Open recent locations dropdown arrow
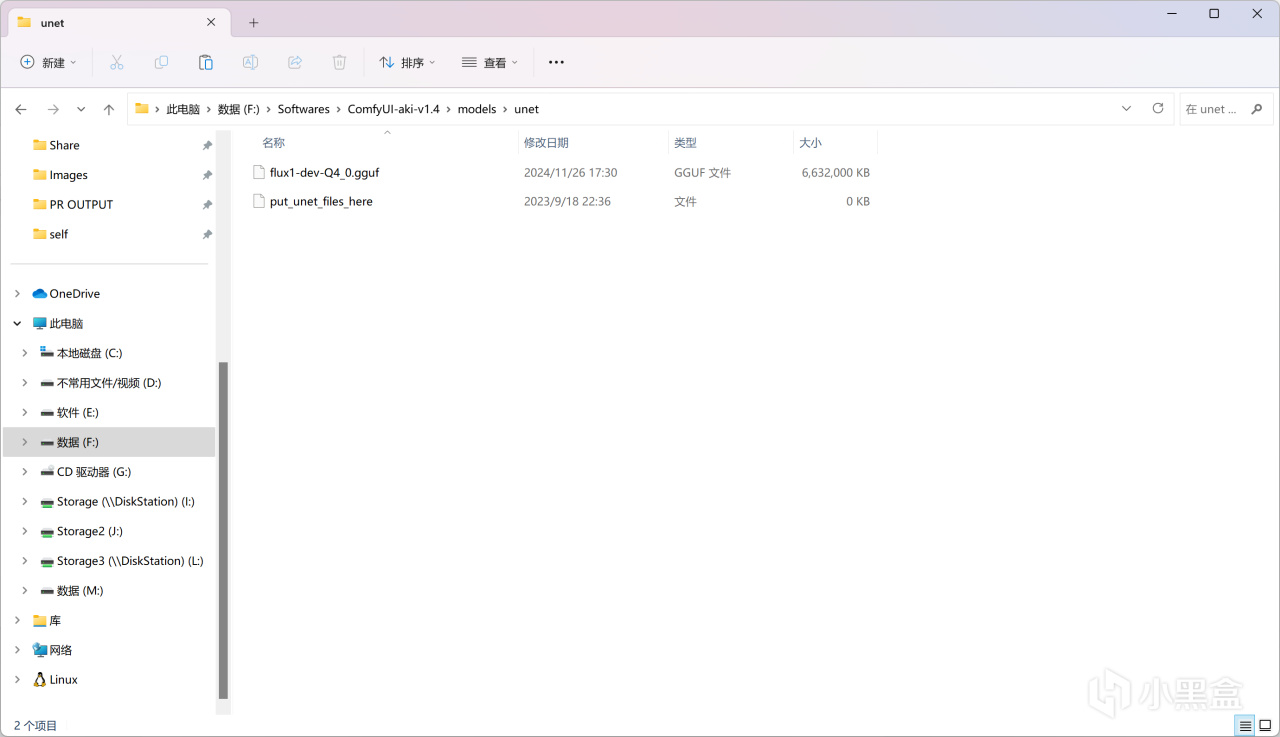The image size is (1280, 737). coord(81,109)
